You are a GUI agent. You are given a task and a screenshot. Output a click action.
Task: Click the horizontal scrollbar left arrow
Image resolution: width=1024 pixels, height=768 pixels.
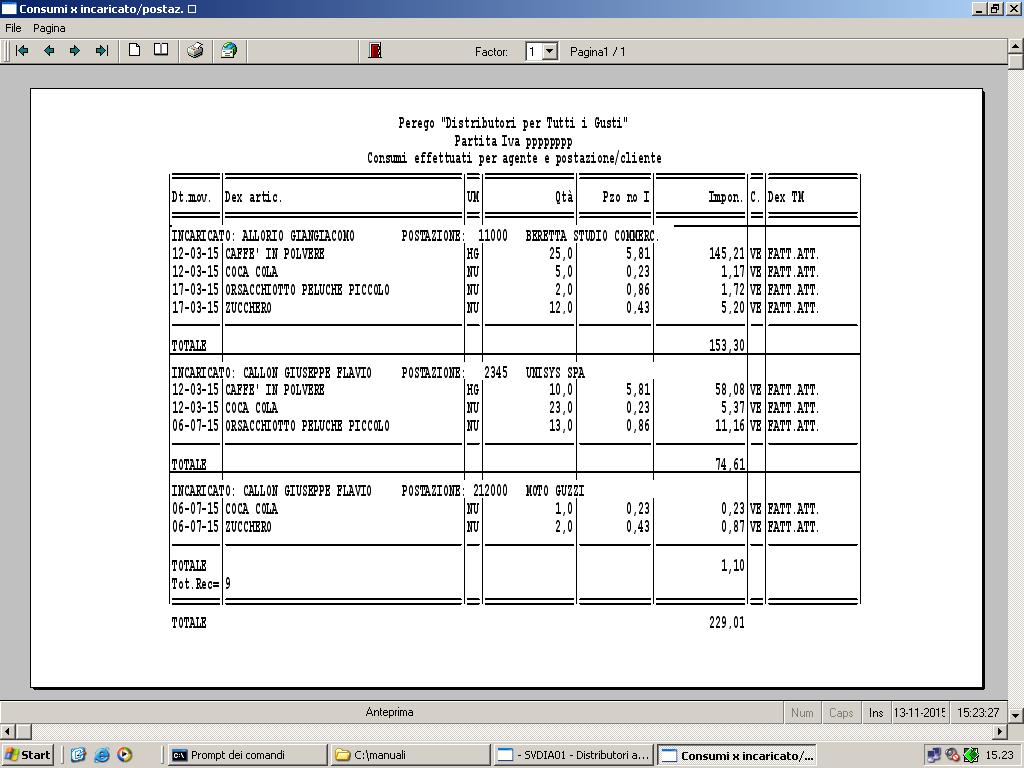tap(7, 731)
